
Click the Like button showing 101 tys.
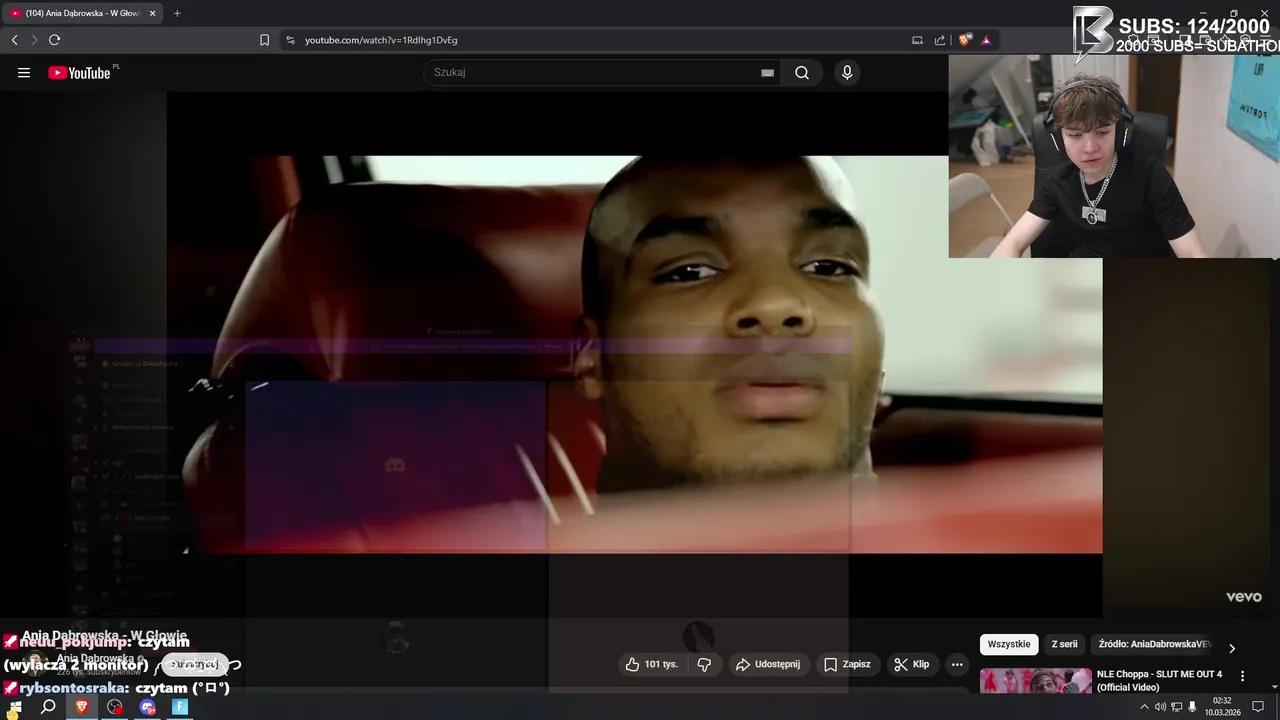pyautogui.click(x=650, y=664)
